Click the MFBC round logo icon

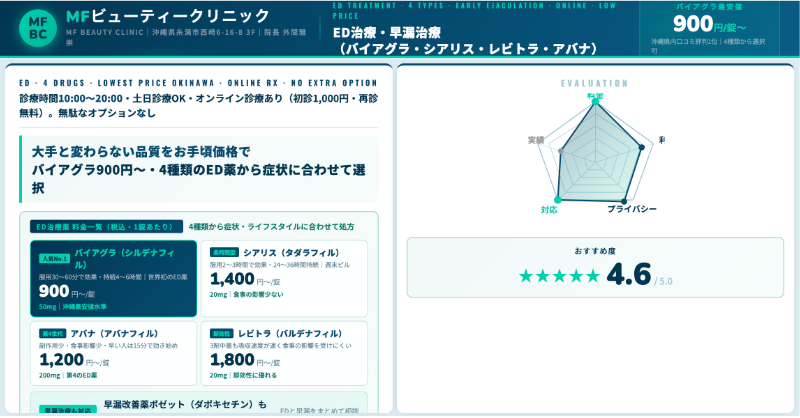point(38,28)
